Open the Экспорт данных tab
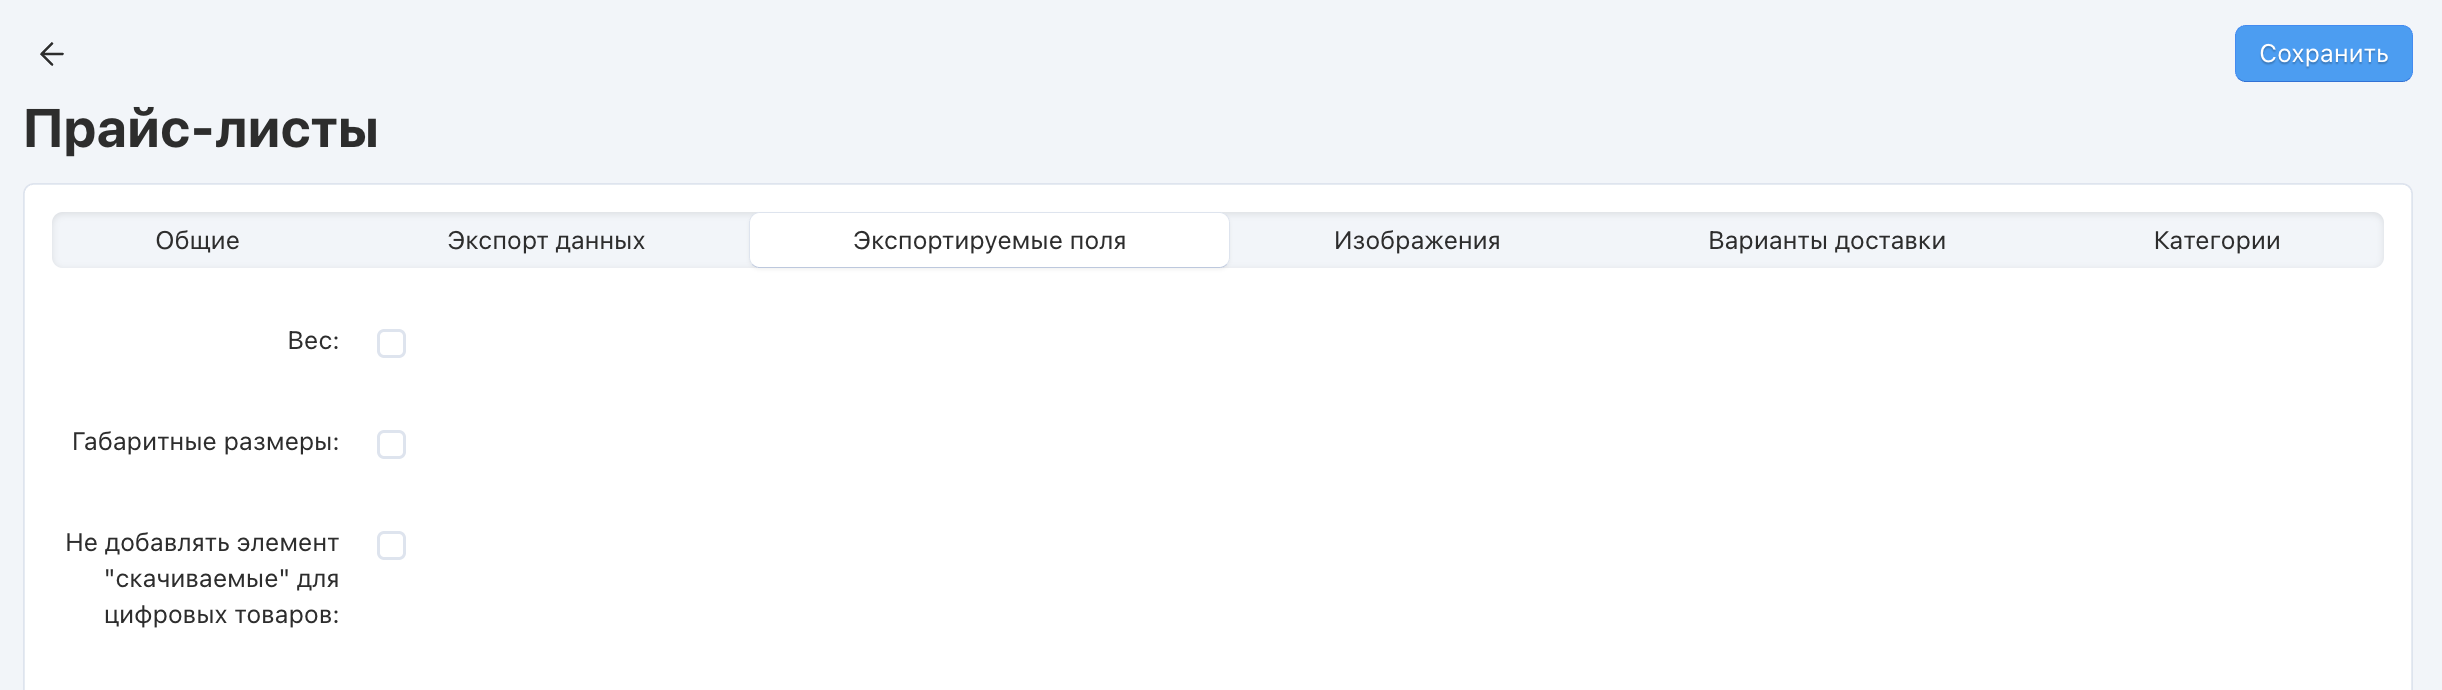2442x690 pixels. (546, 241)
